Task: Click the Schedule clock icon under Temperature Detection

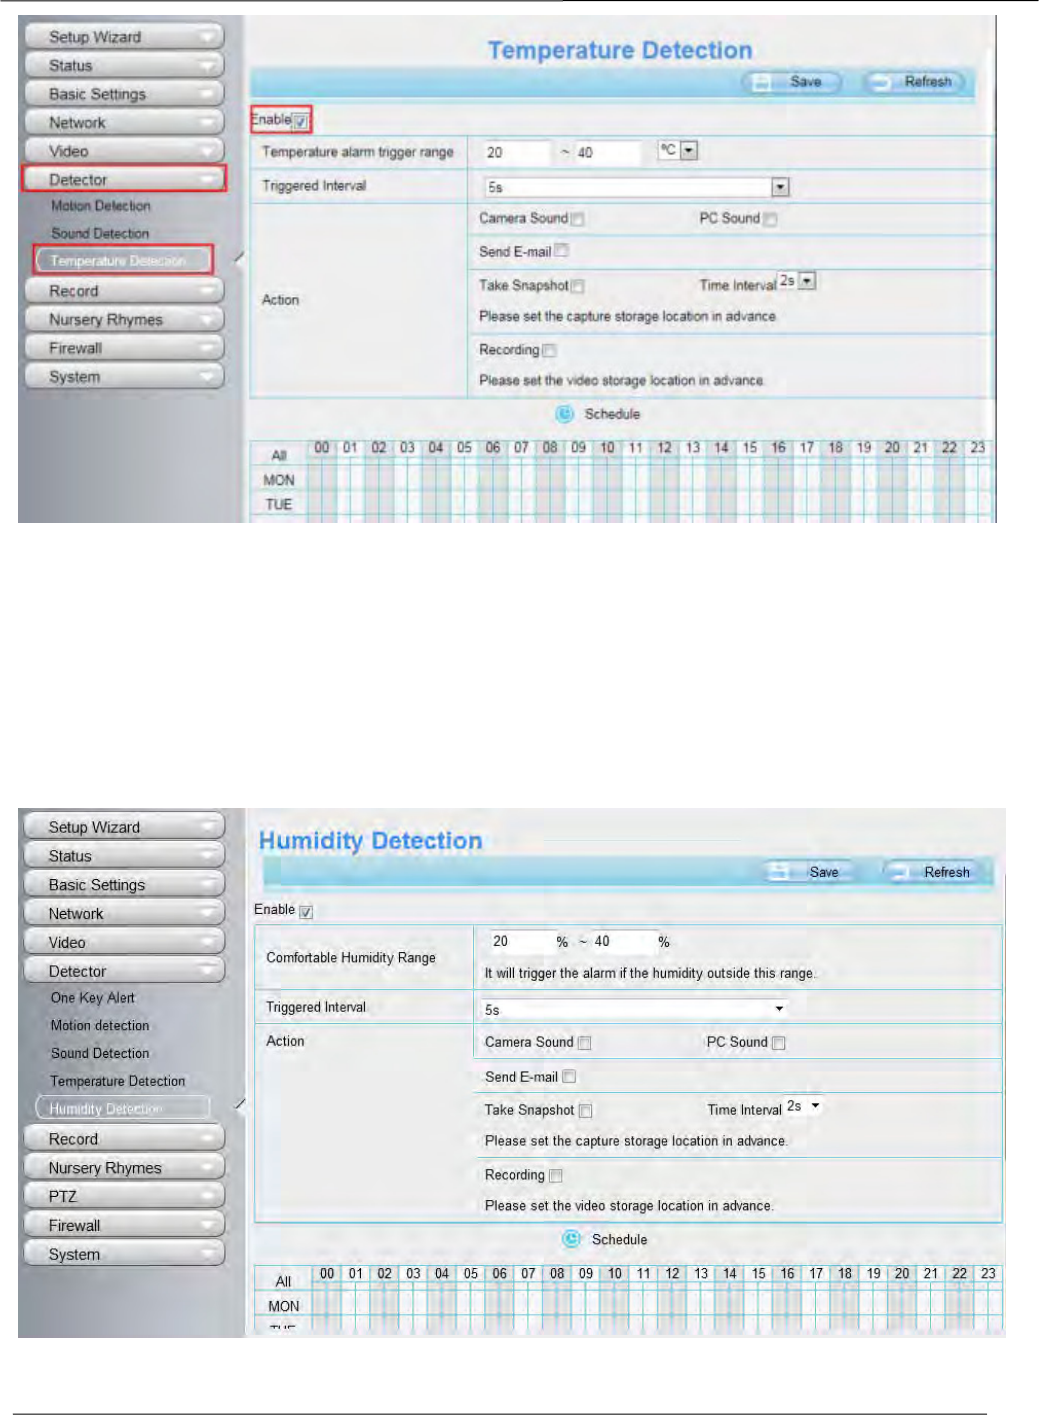Action: point(565,414)
